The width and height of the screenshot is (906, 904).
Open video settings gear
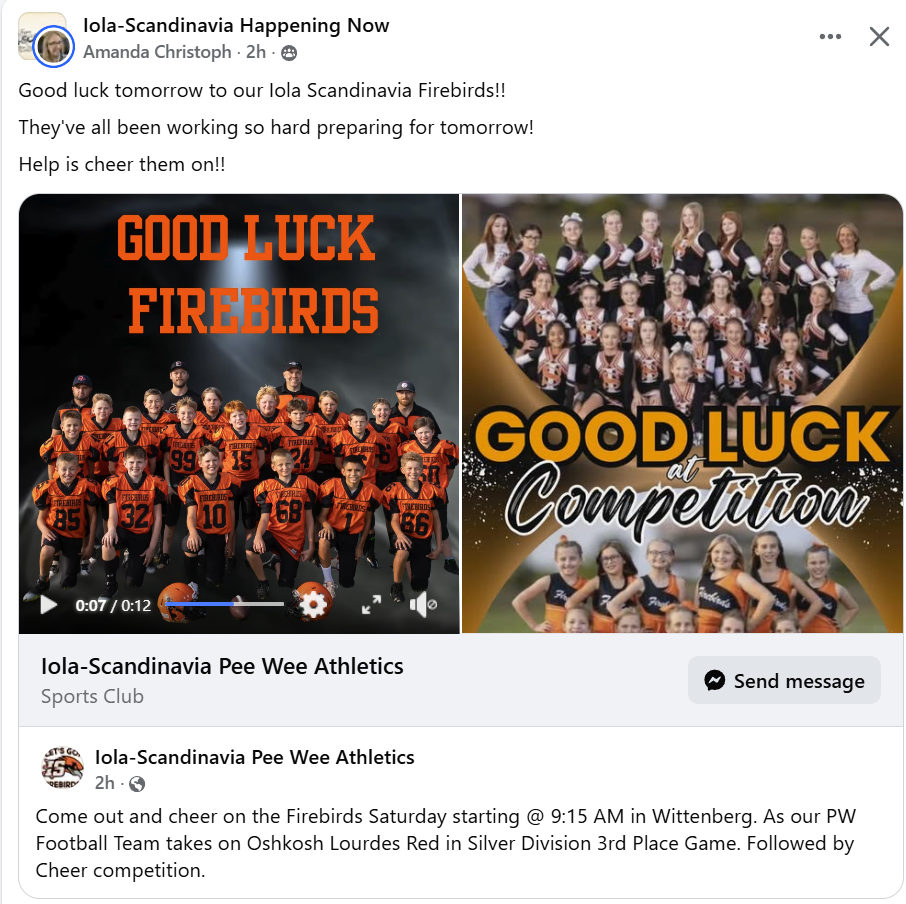click(x=313, y=604)
